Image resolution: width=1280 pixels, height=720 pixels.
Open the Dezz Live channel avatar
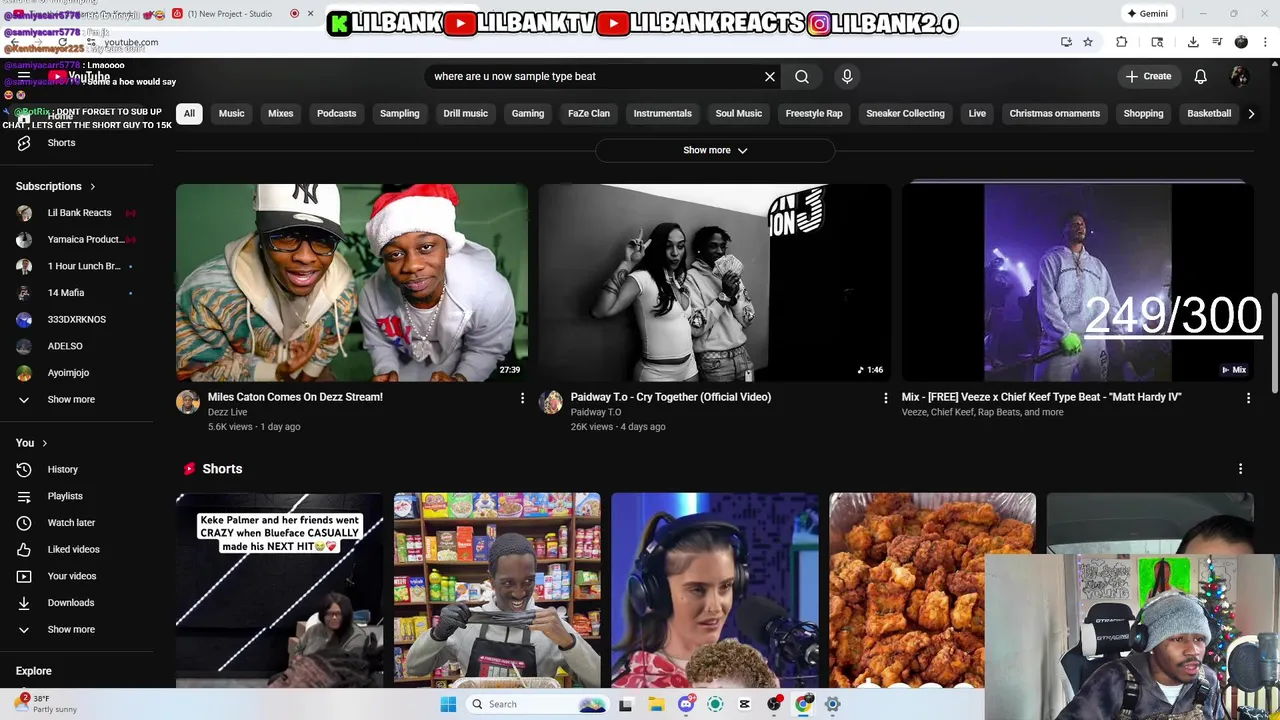(188, 402)
